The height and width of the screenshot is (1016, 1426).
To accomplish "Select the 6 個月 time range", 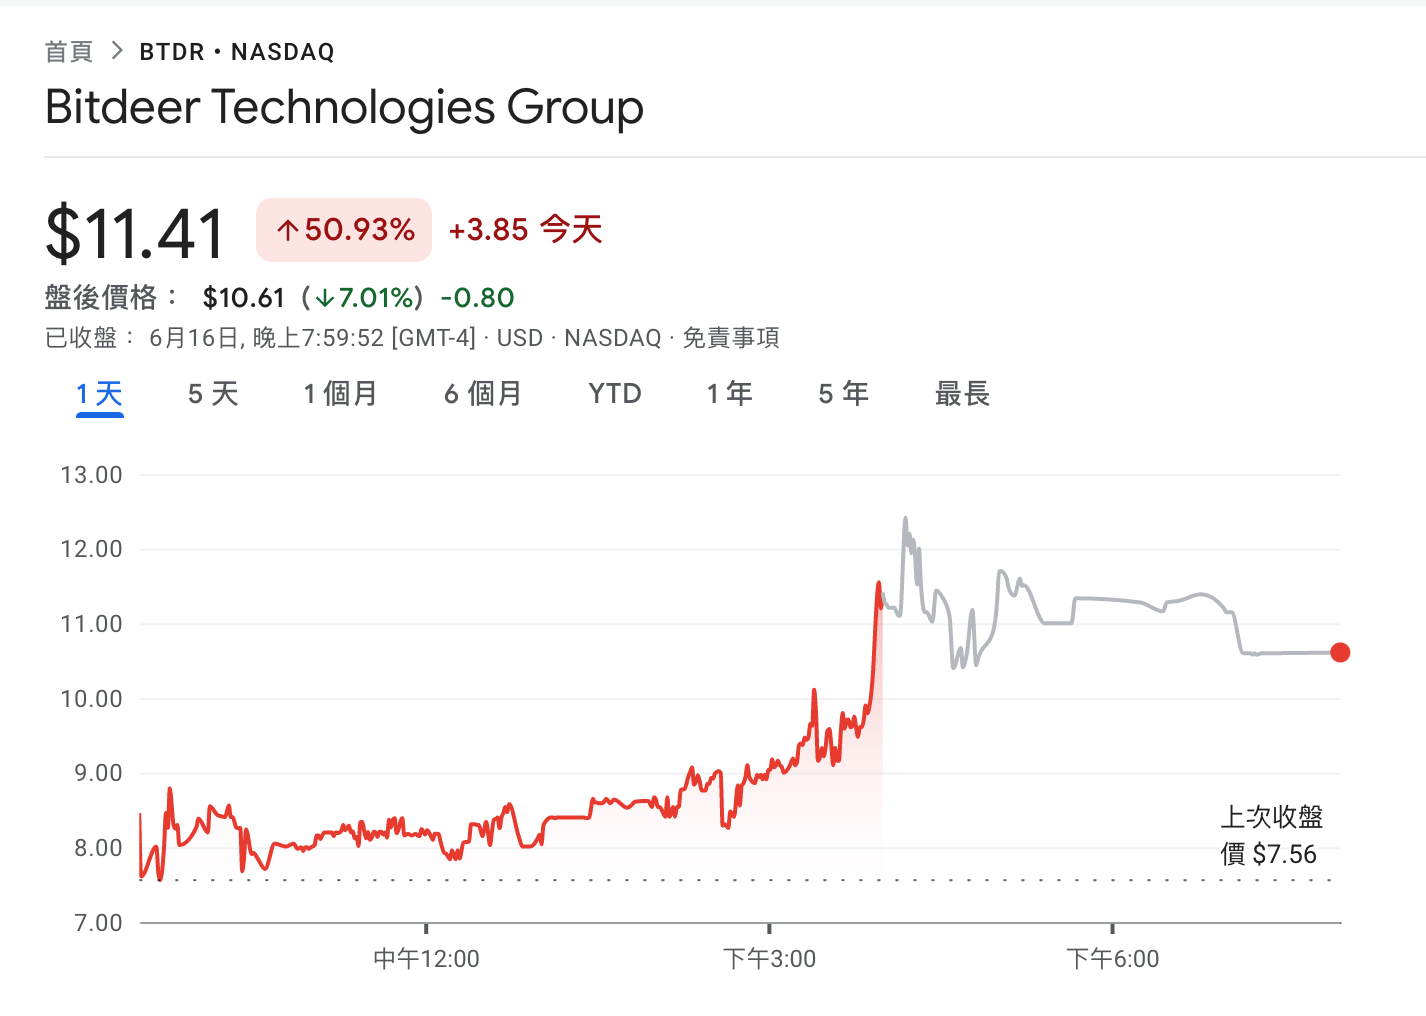I will point(483,394).
